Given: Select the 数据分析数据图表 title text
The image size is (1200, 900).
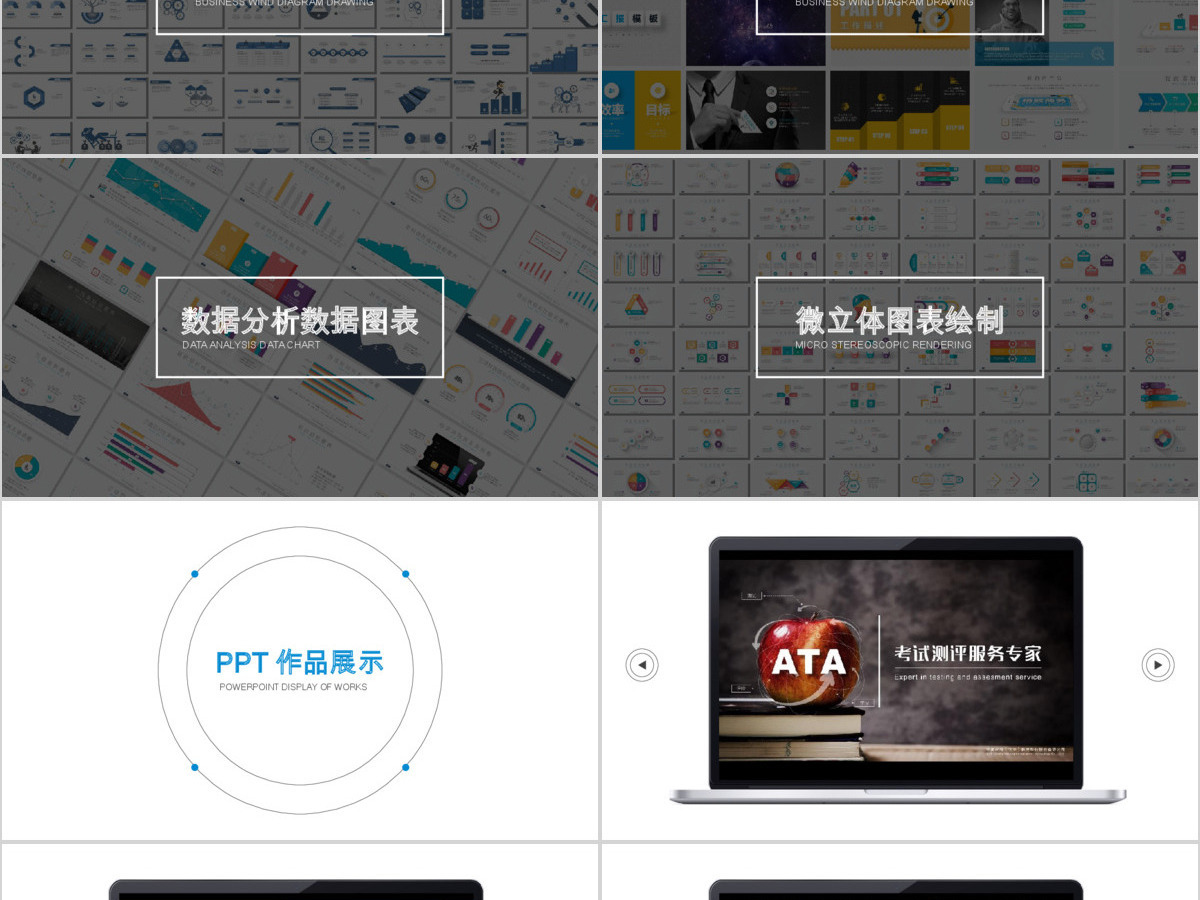Looking at the screenshot, I should pos(300,321).
